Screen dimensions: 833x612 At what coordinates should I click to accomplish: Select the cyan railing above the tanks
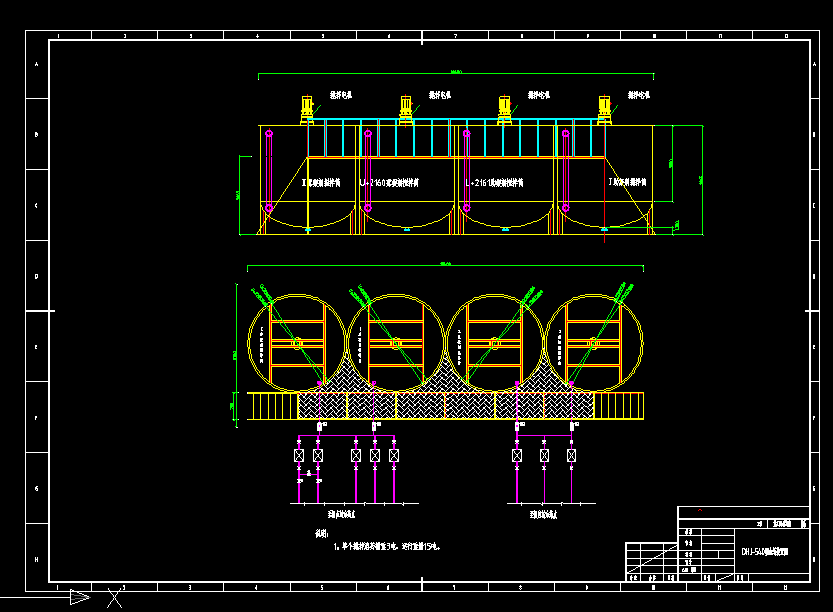point(457,138)
